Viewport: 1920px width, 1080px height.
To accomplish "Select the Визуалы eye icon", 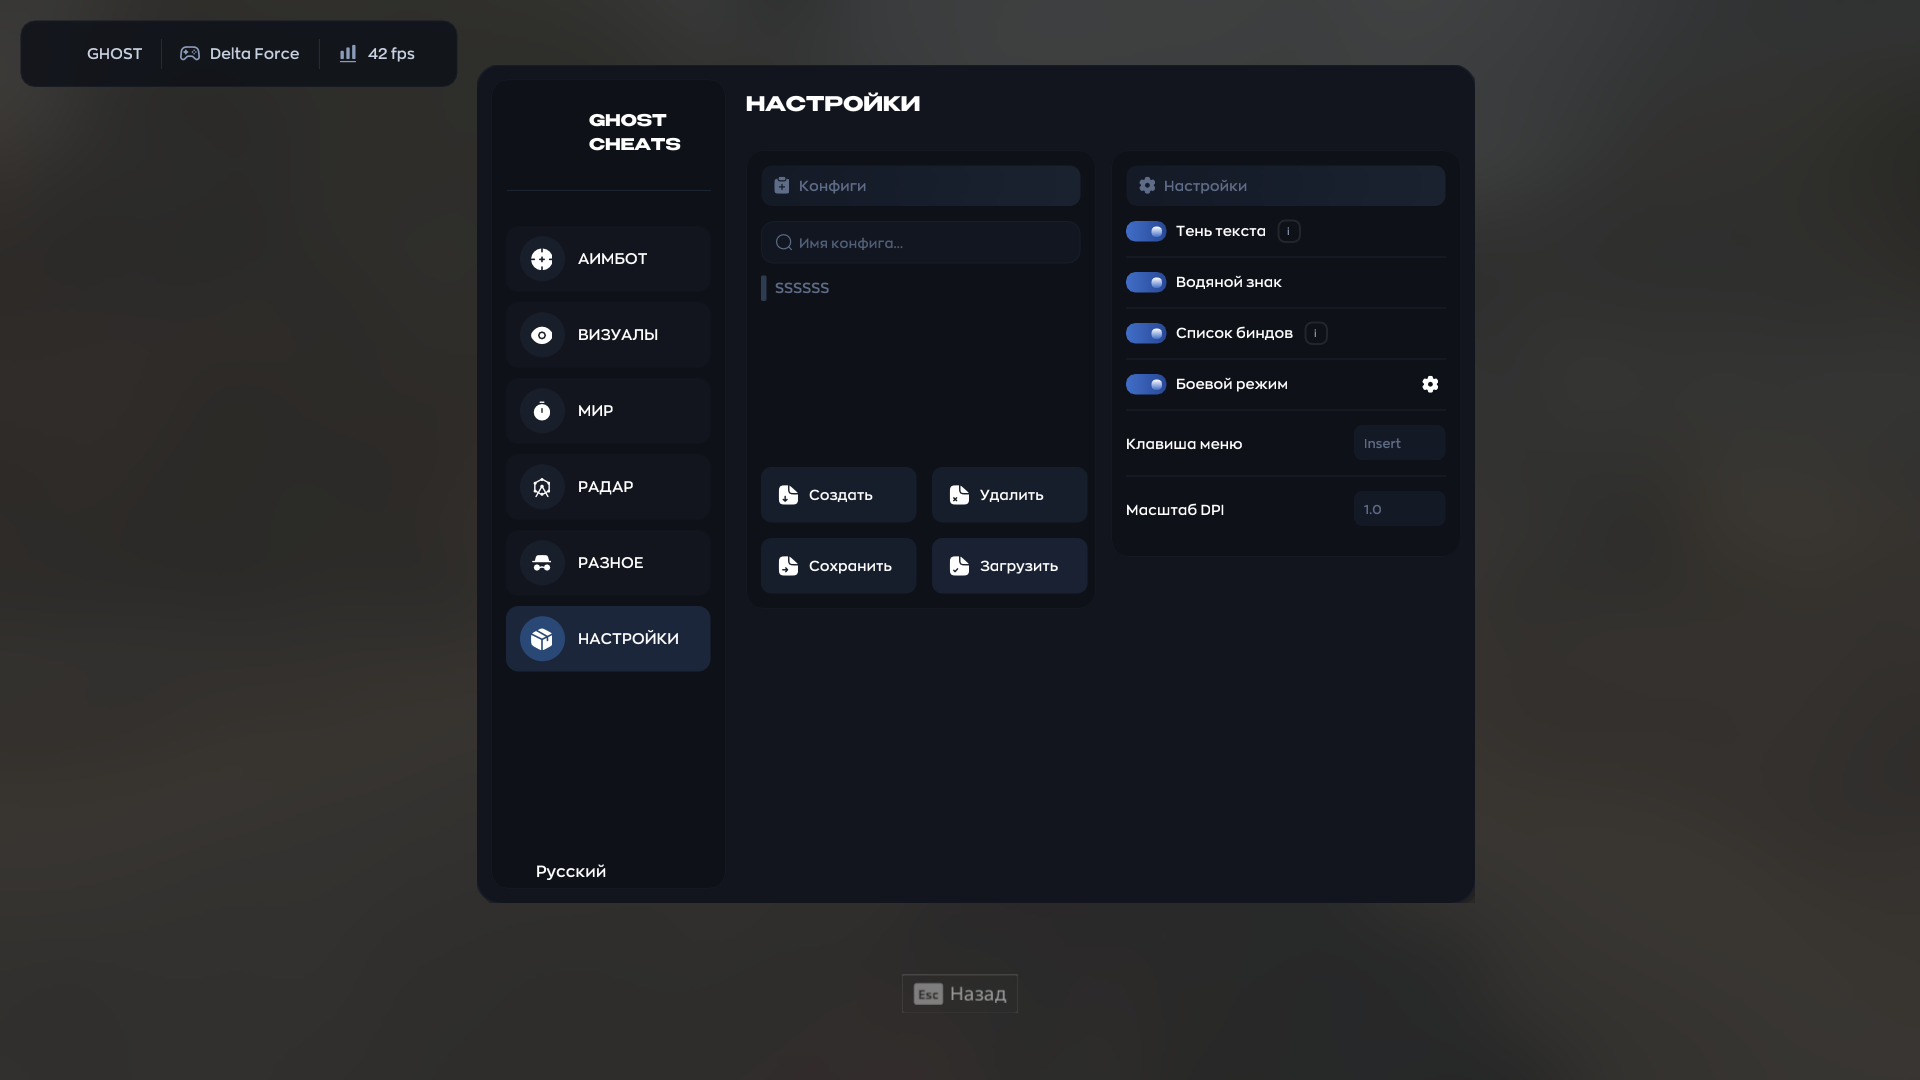I will coord(542,335).
